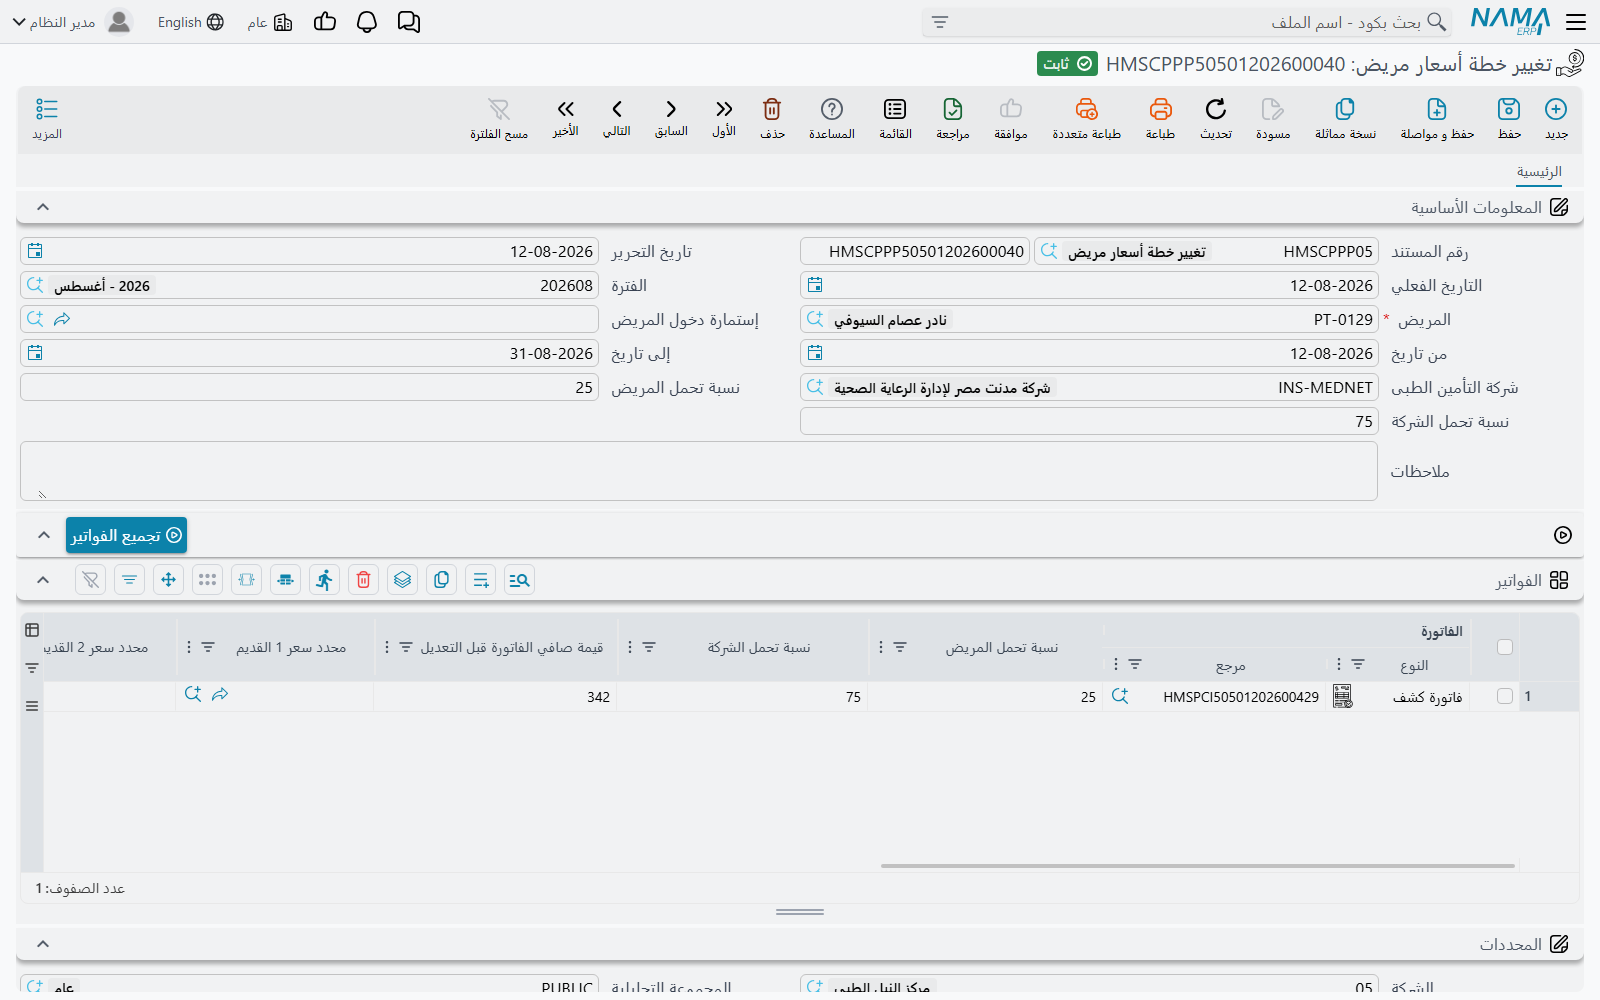Click حفظ و مواصله (Save and continue) icon
Image resolution: width=1600 pixels, height=1000 pixels.
point(1437,109)
